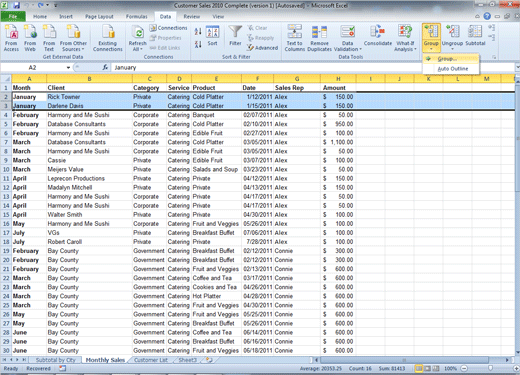Expand the Ungroup dropdown arrow
Viewport: 520px width, 375px height.
click(x=452, y=49)
